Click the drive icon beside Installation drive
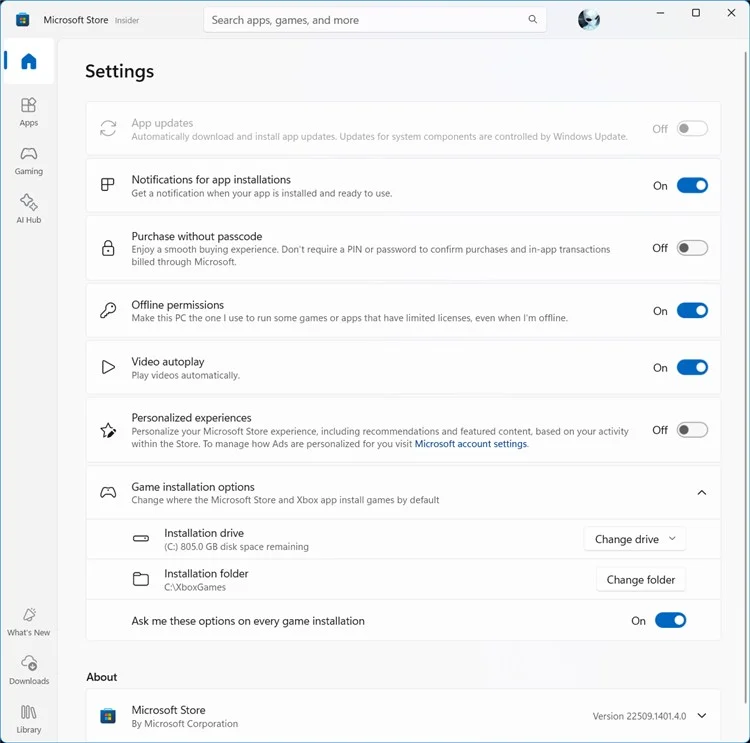This screenshot has width=750, height=743. pyautogui.click(x=141, y=538)
